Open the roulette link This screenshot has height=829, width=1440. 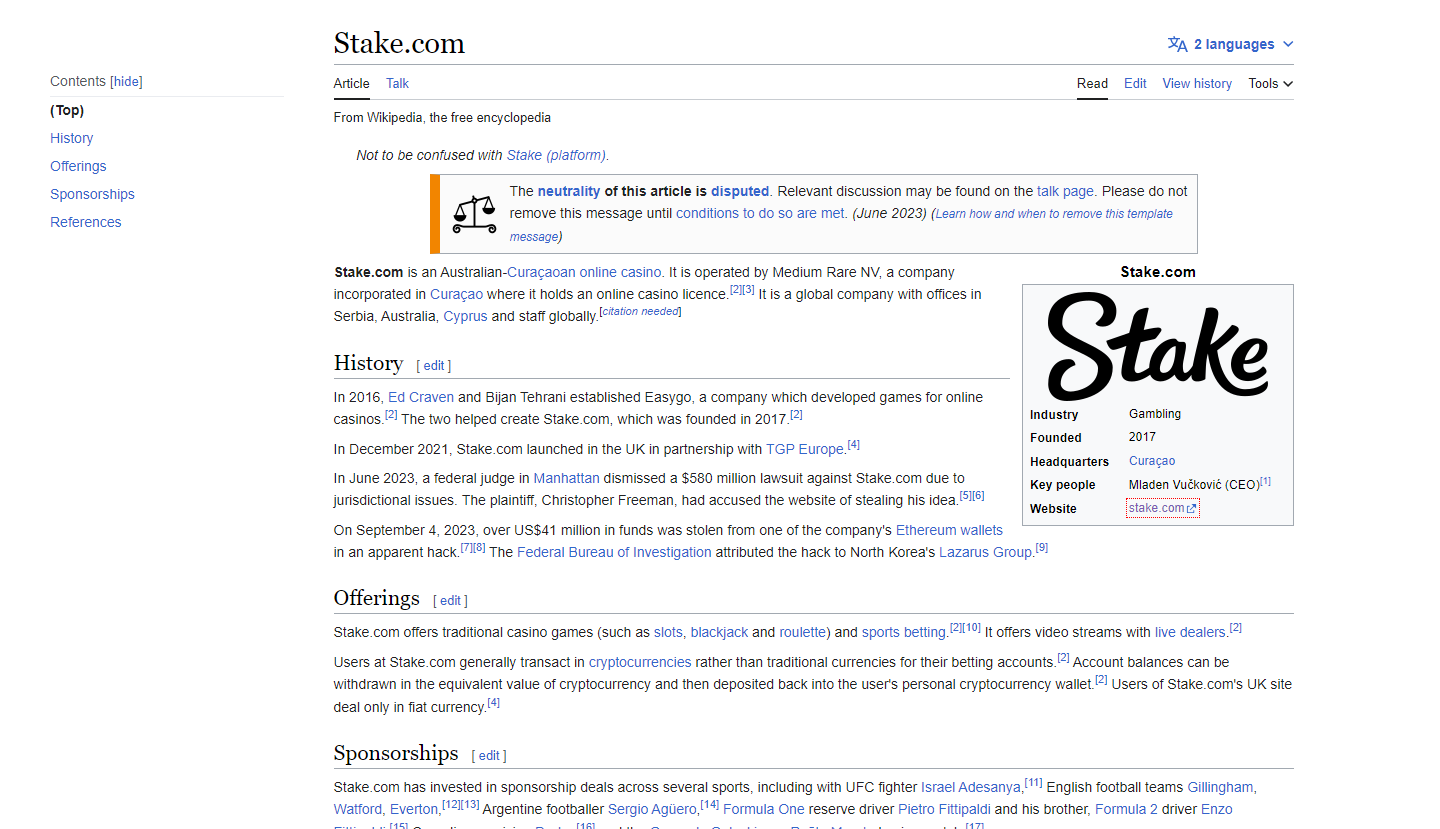pos(803,632)
